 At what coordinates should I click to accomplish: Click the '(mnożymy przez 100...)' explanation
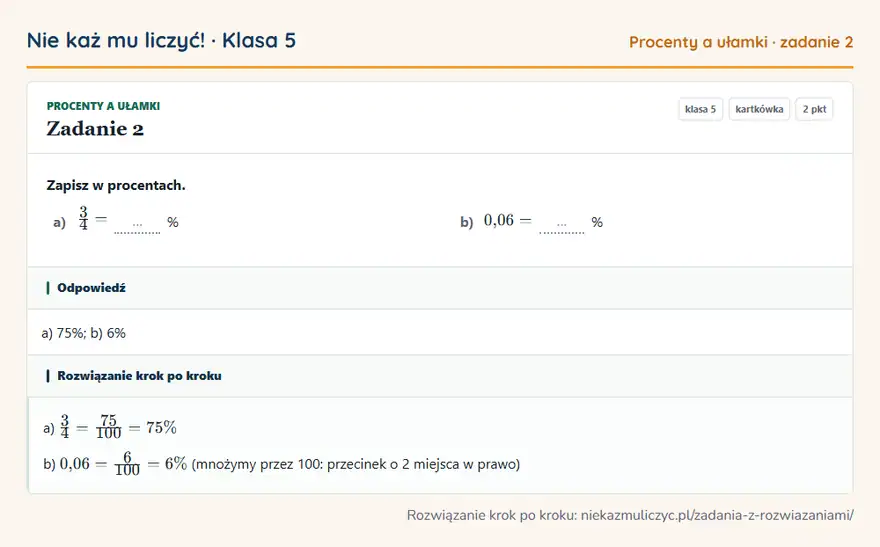tap(356, 465)
